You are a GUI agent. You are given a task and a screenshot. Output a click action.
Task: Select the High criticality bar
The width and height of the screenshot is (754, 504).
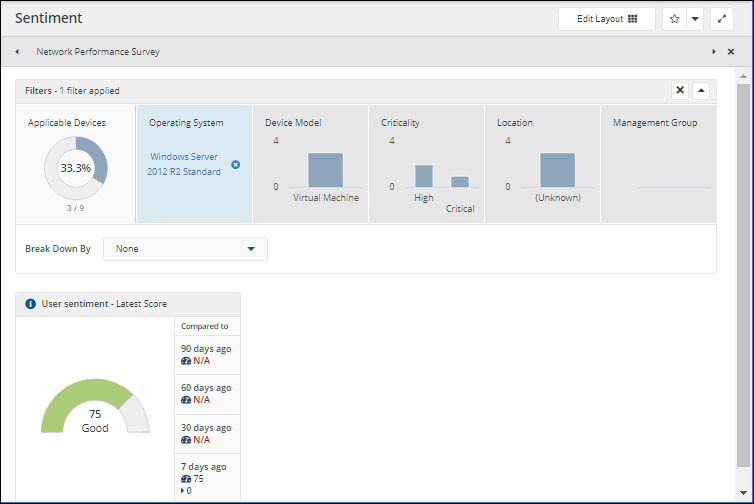click(424, 176)
